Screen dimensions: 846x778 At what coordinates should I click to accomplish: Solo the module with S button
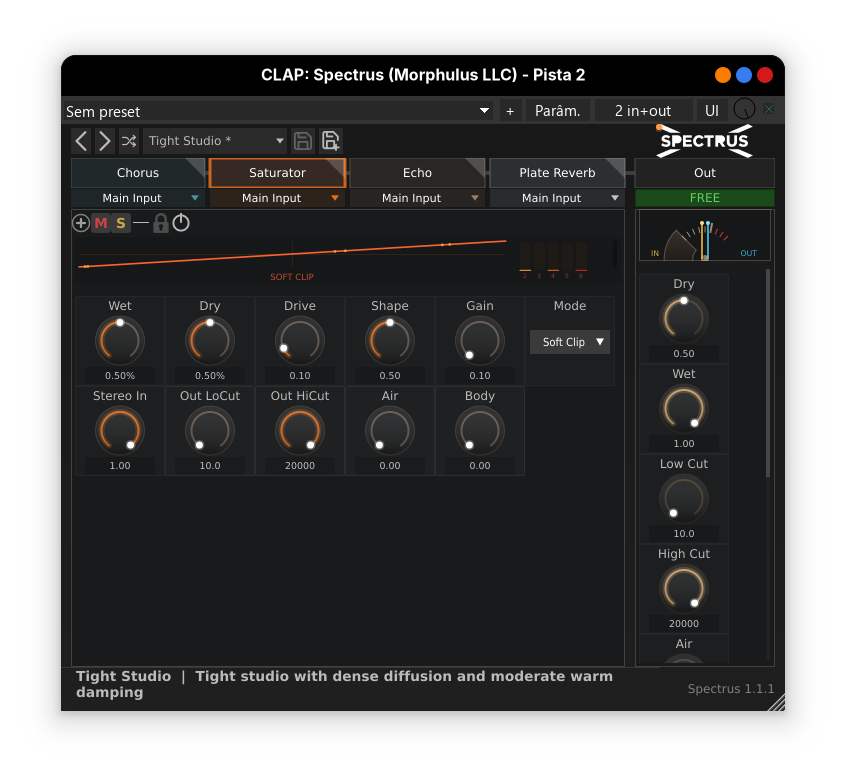(x=121, y=223)
